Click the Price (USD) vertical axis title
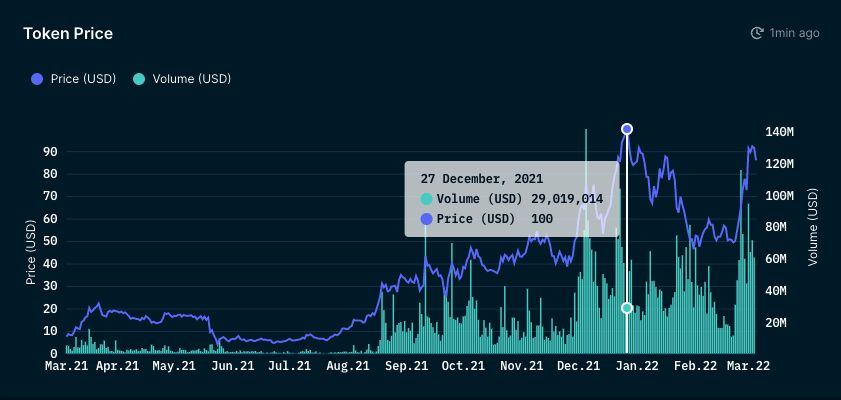 (x=31, y=251)
